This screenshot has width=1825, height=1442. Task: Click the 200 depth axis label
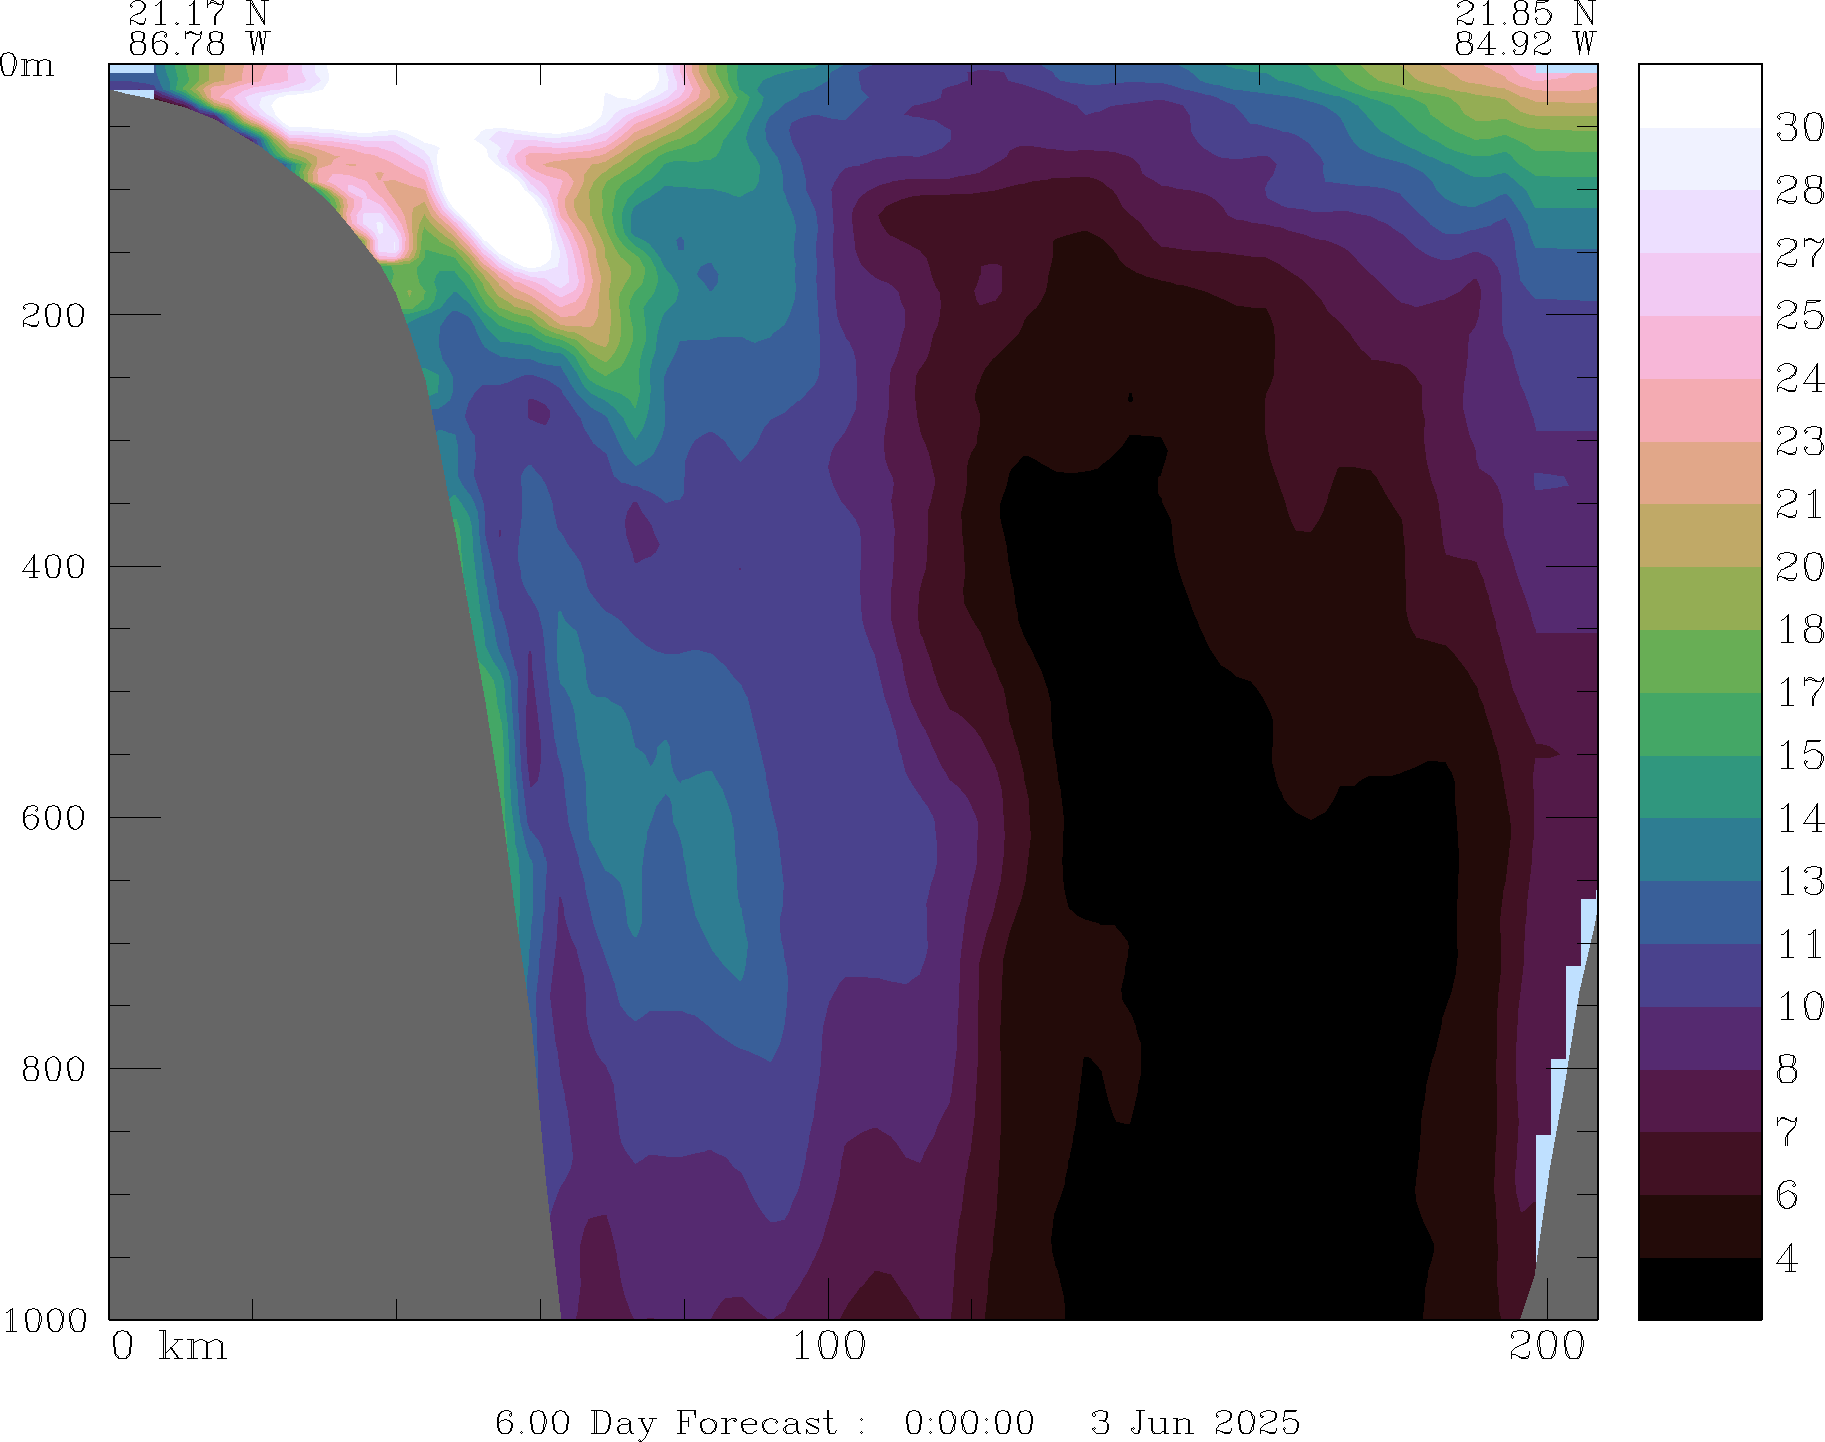tap(53, 315)
